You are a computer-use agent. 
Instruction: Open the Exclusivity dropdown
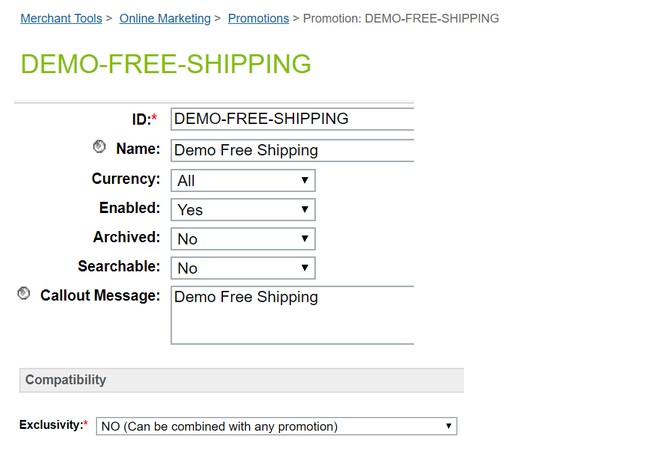click(x=276, y=426)
